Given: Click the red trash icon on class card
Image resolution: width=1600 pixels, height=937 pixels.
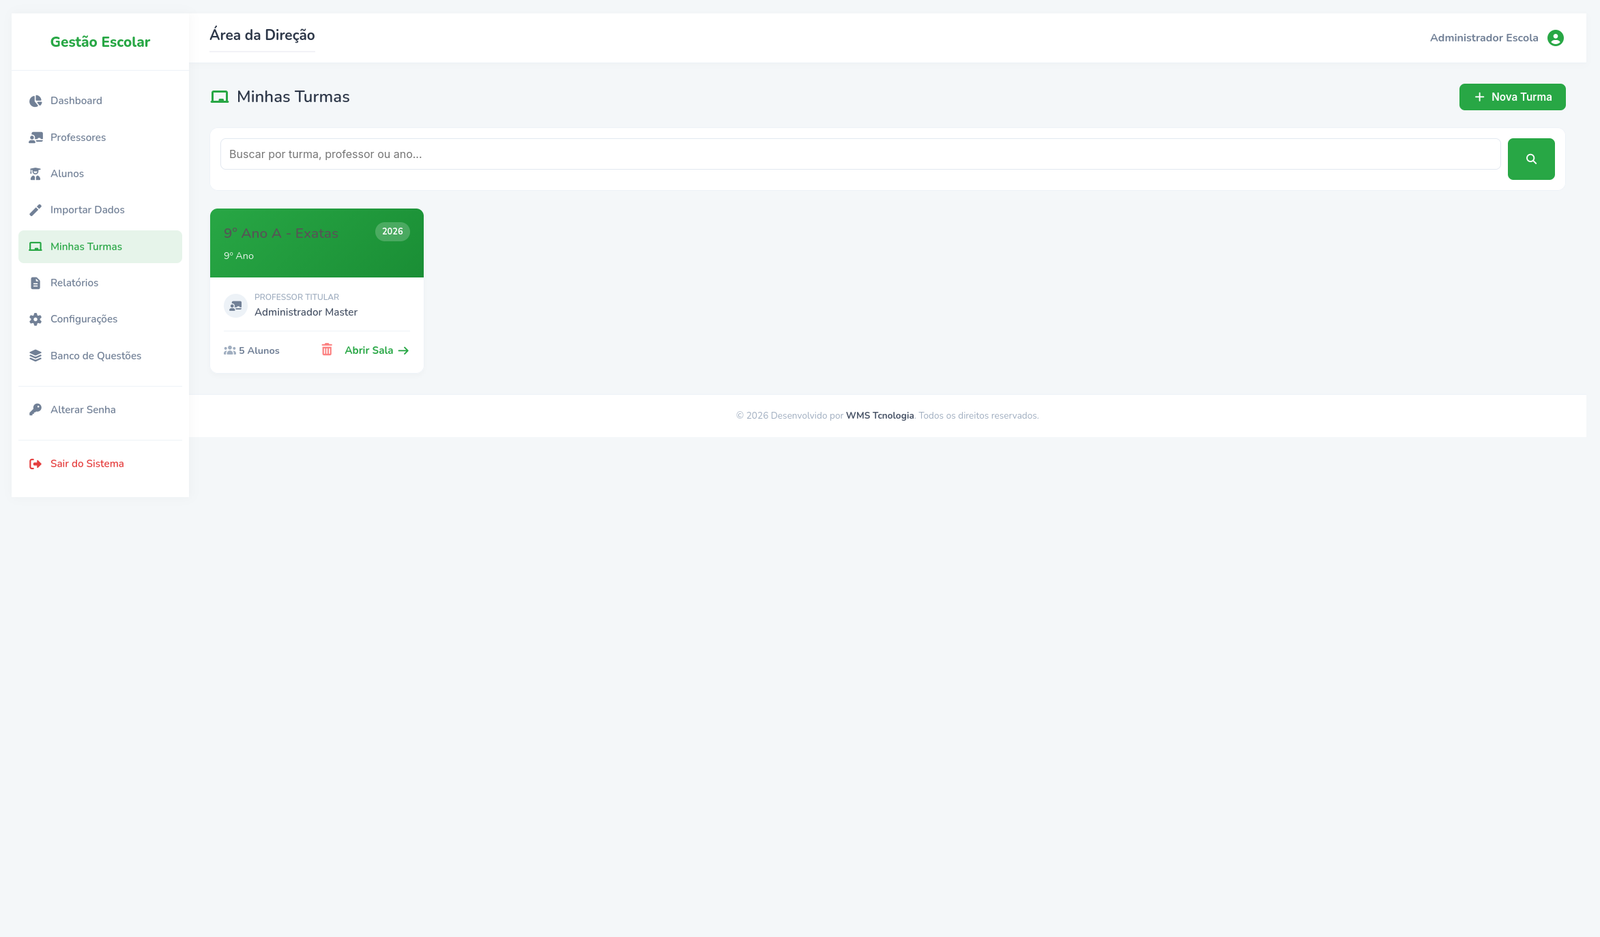Looking at the screenshot, I should click(x=327, y=350).
